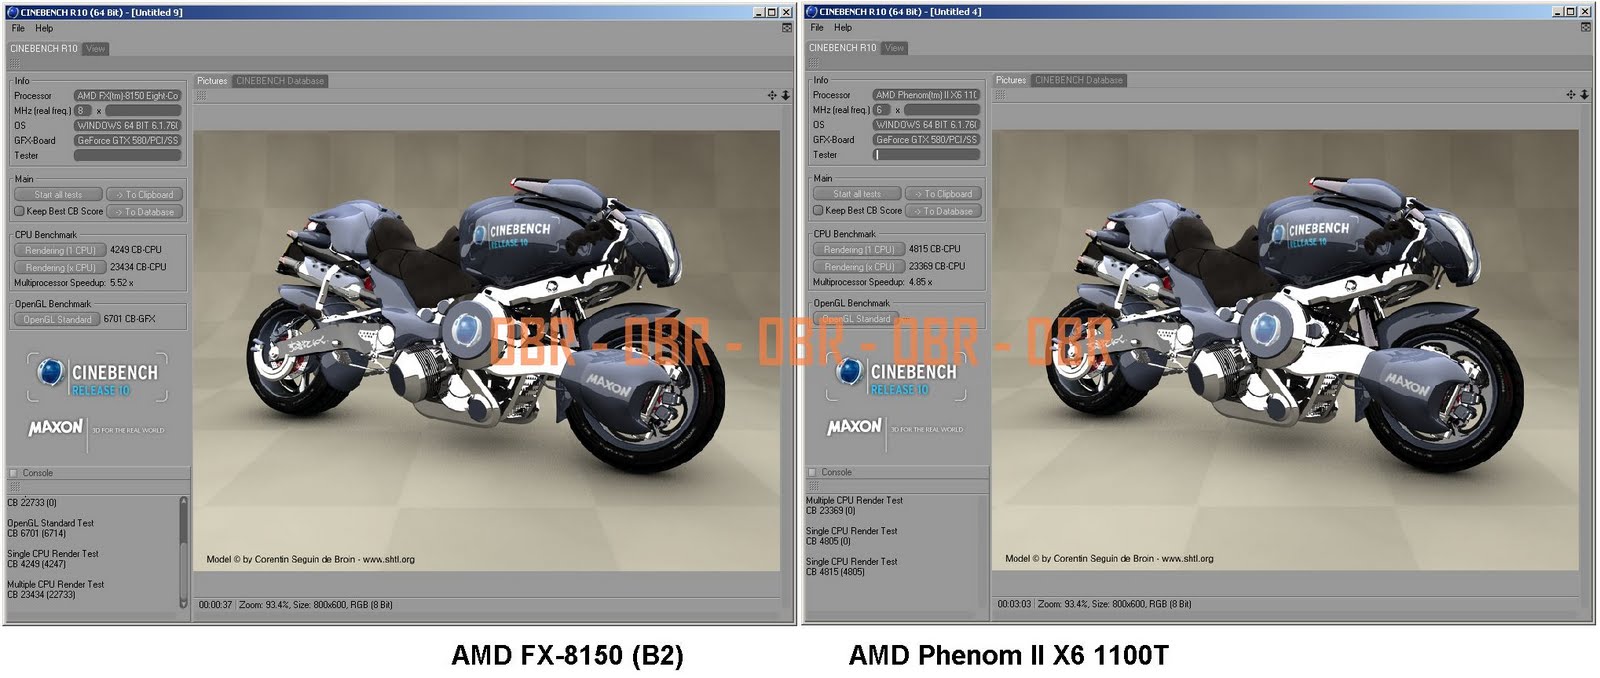Click picture move icon in Untitled 9 window
Viewport: 1600px width, 678px height.
point(772,95)
